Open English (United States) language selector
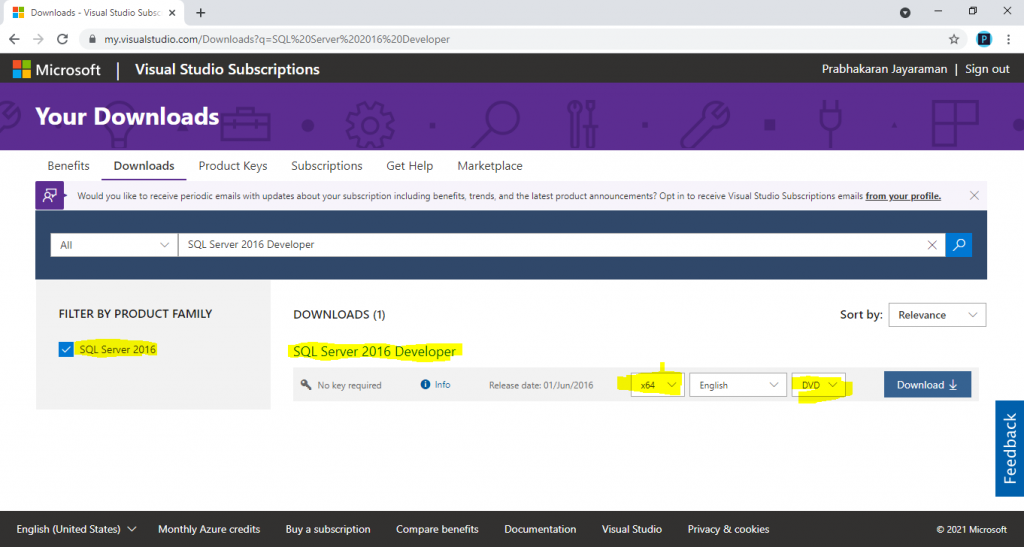This screenshot has width=1024, height=547. point(76,529)
